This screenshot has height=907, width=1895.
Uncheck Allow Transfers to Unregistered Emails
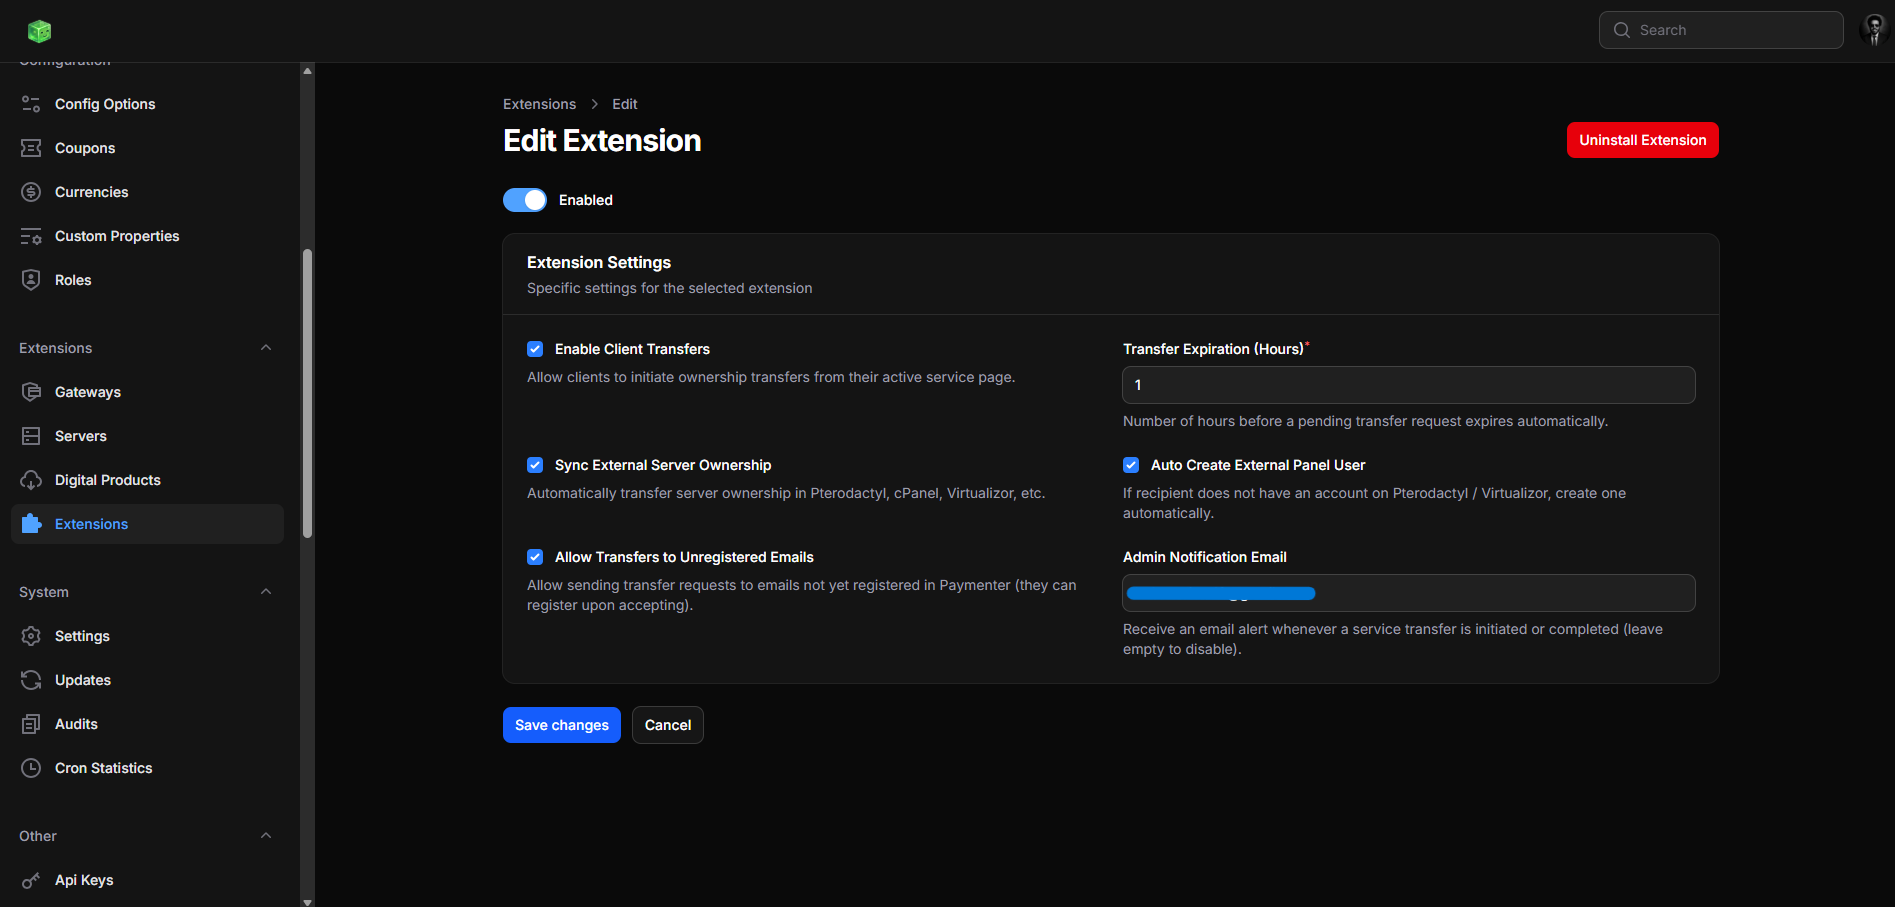[x=535, y=557]
